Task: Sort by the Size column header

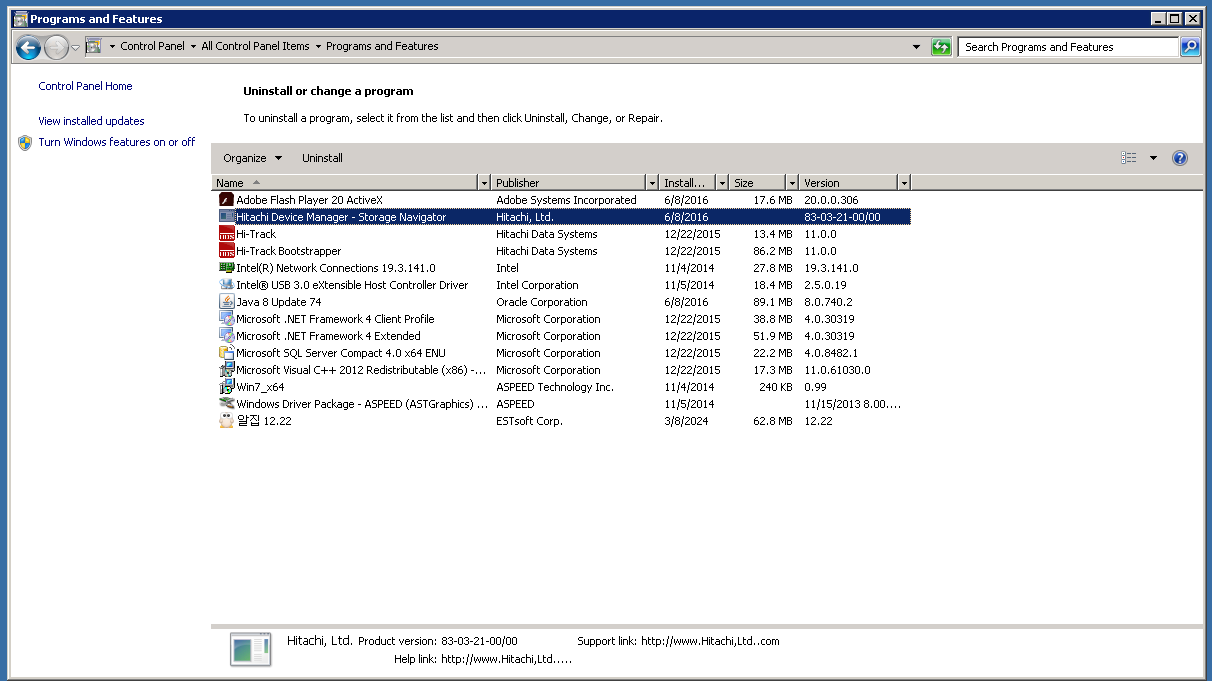Action: click(757, 183)
